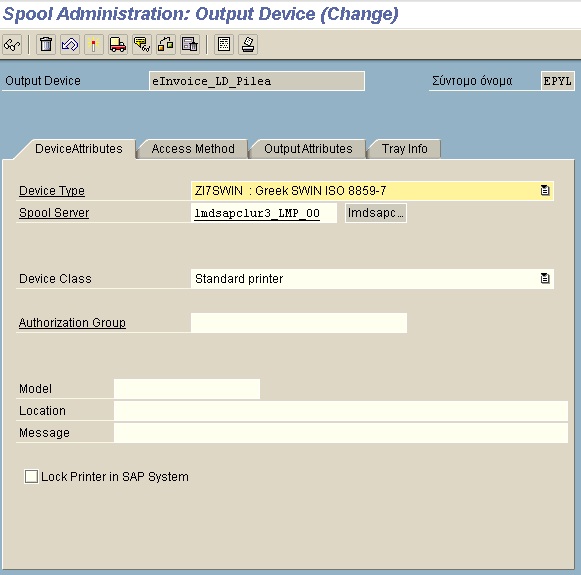The width and height of the screenshot is (581, 575).
Task: Click the glasses Display/Change toggle icon
Action: (x=12, y=45)
